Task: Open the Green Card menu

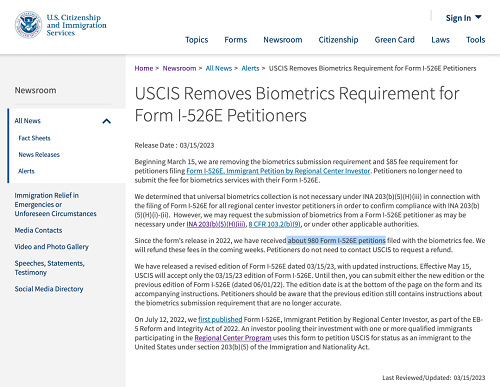Action: [395, 40]
